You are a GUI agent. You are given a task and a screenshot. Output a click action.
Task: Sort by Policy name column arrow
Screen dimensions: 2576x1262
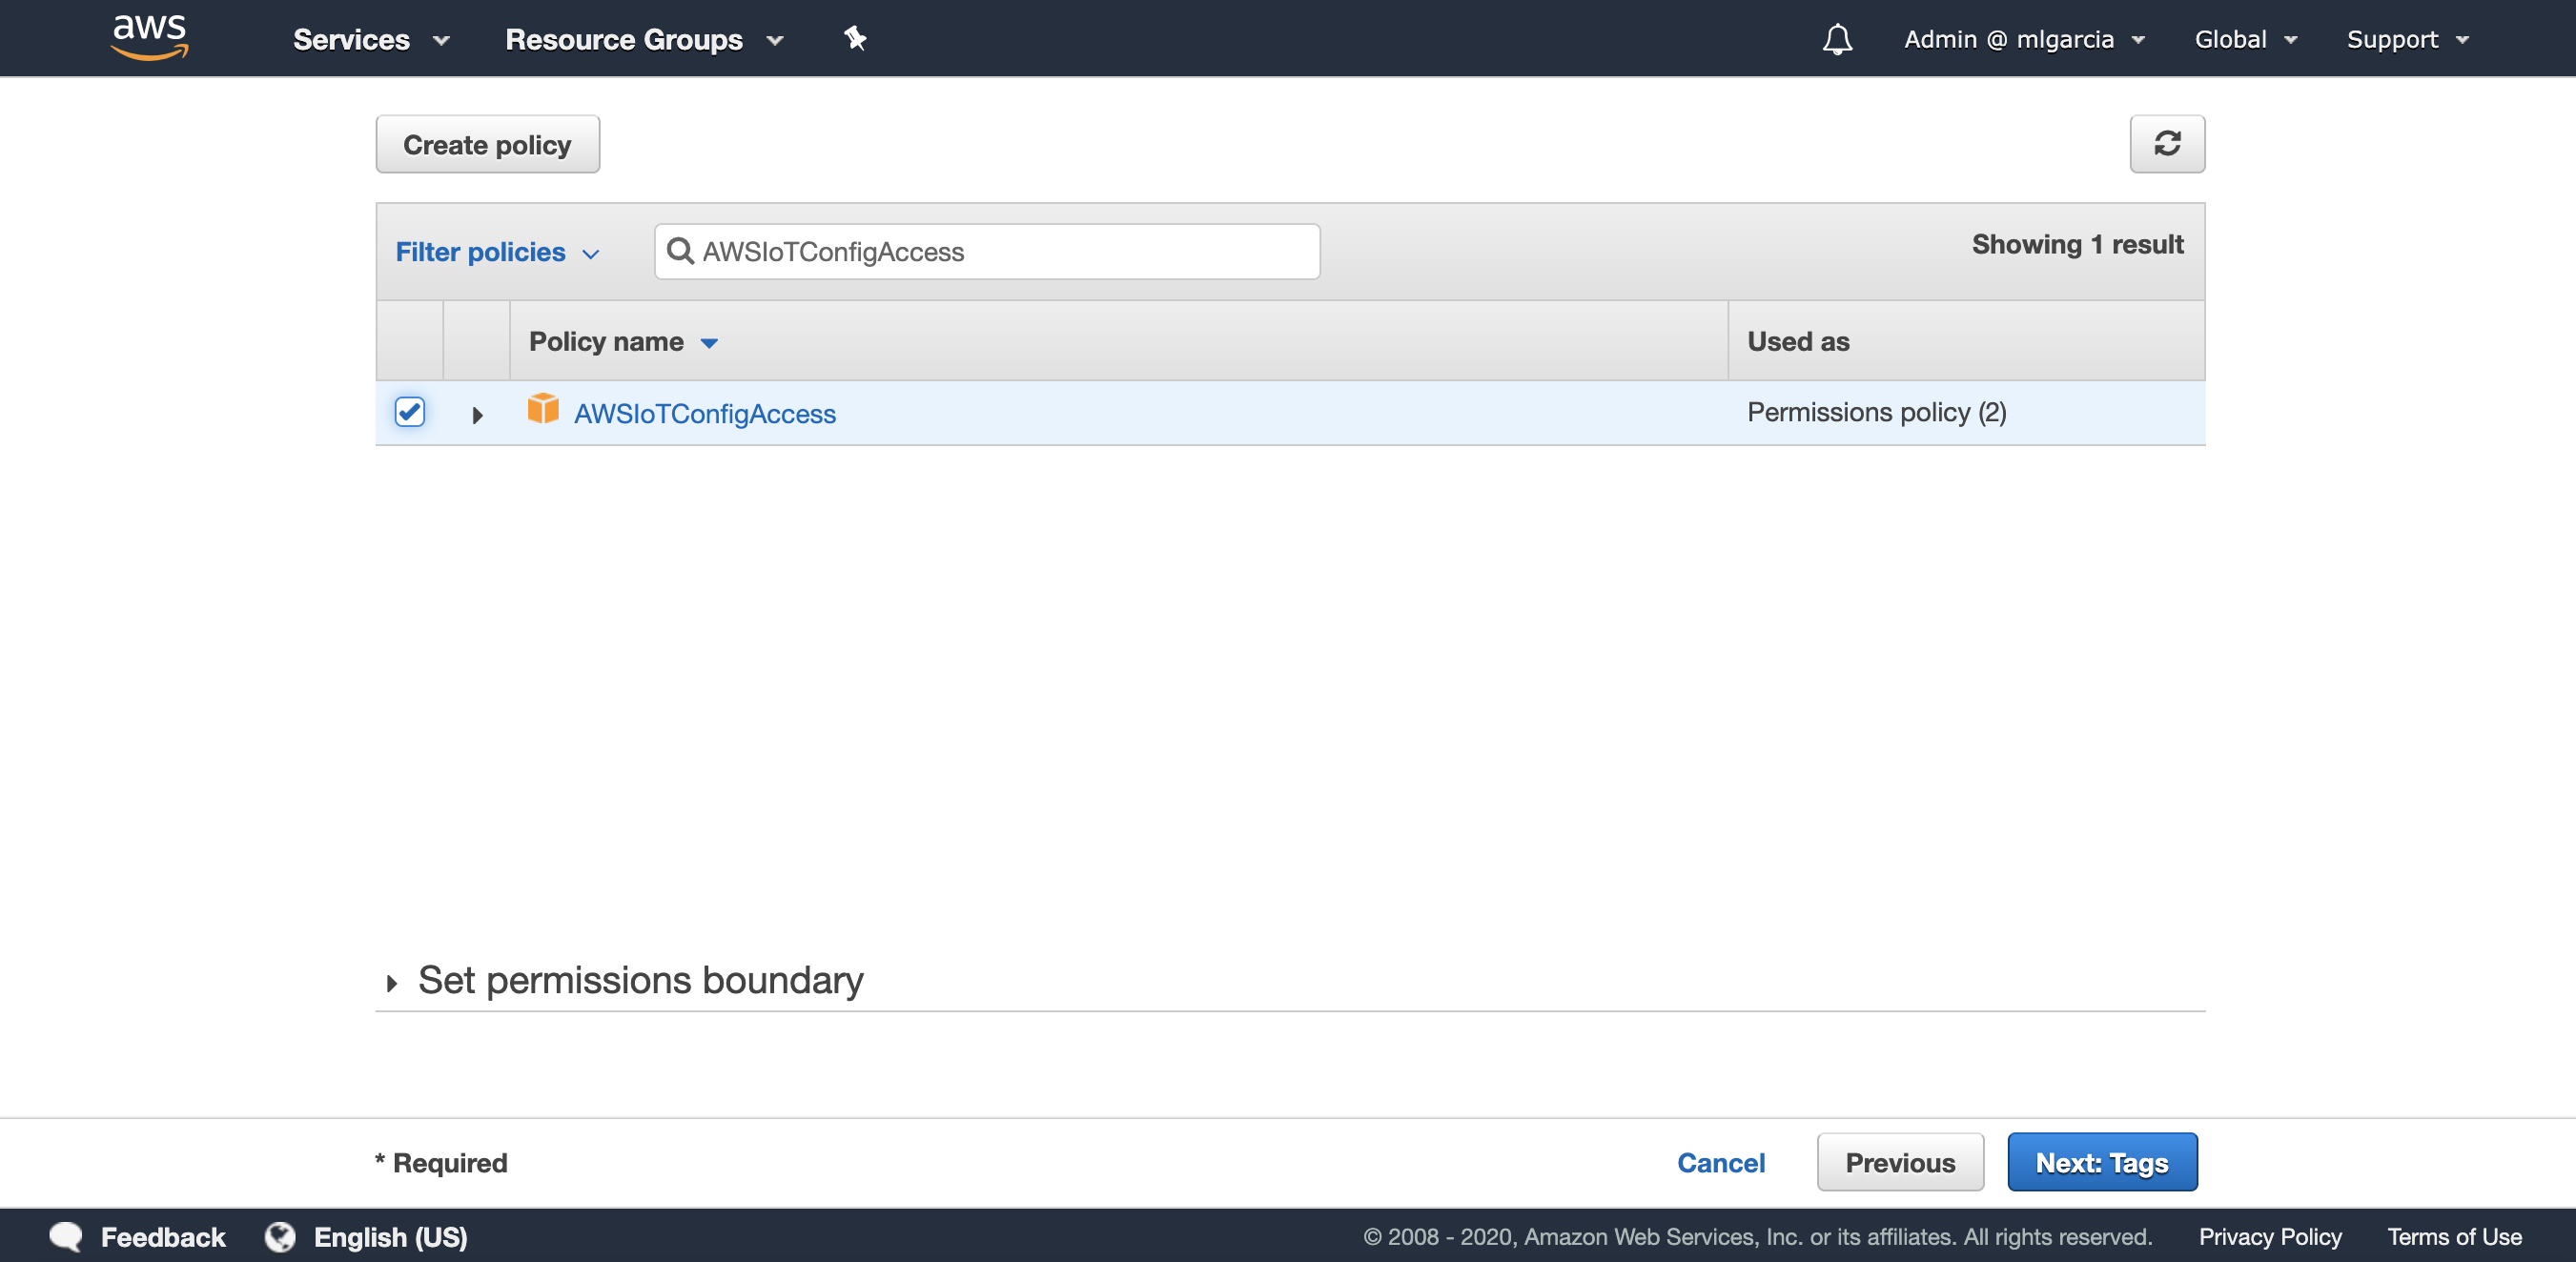[709, 343]
